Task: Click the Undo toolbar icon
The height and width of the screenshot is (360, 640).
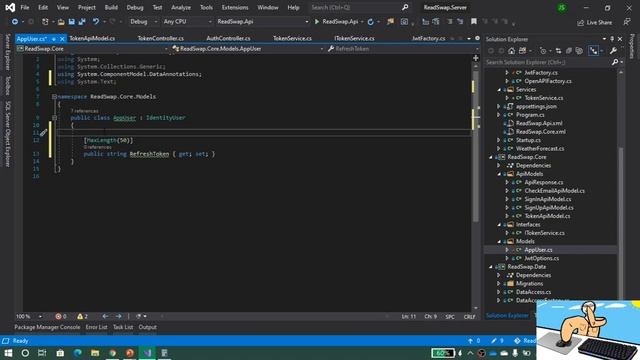Action: click(96, 22)
